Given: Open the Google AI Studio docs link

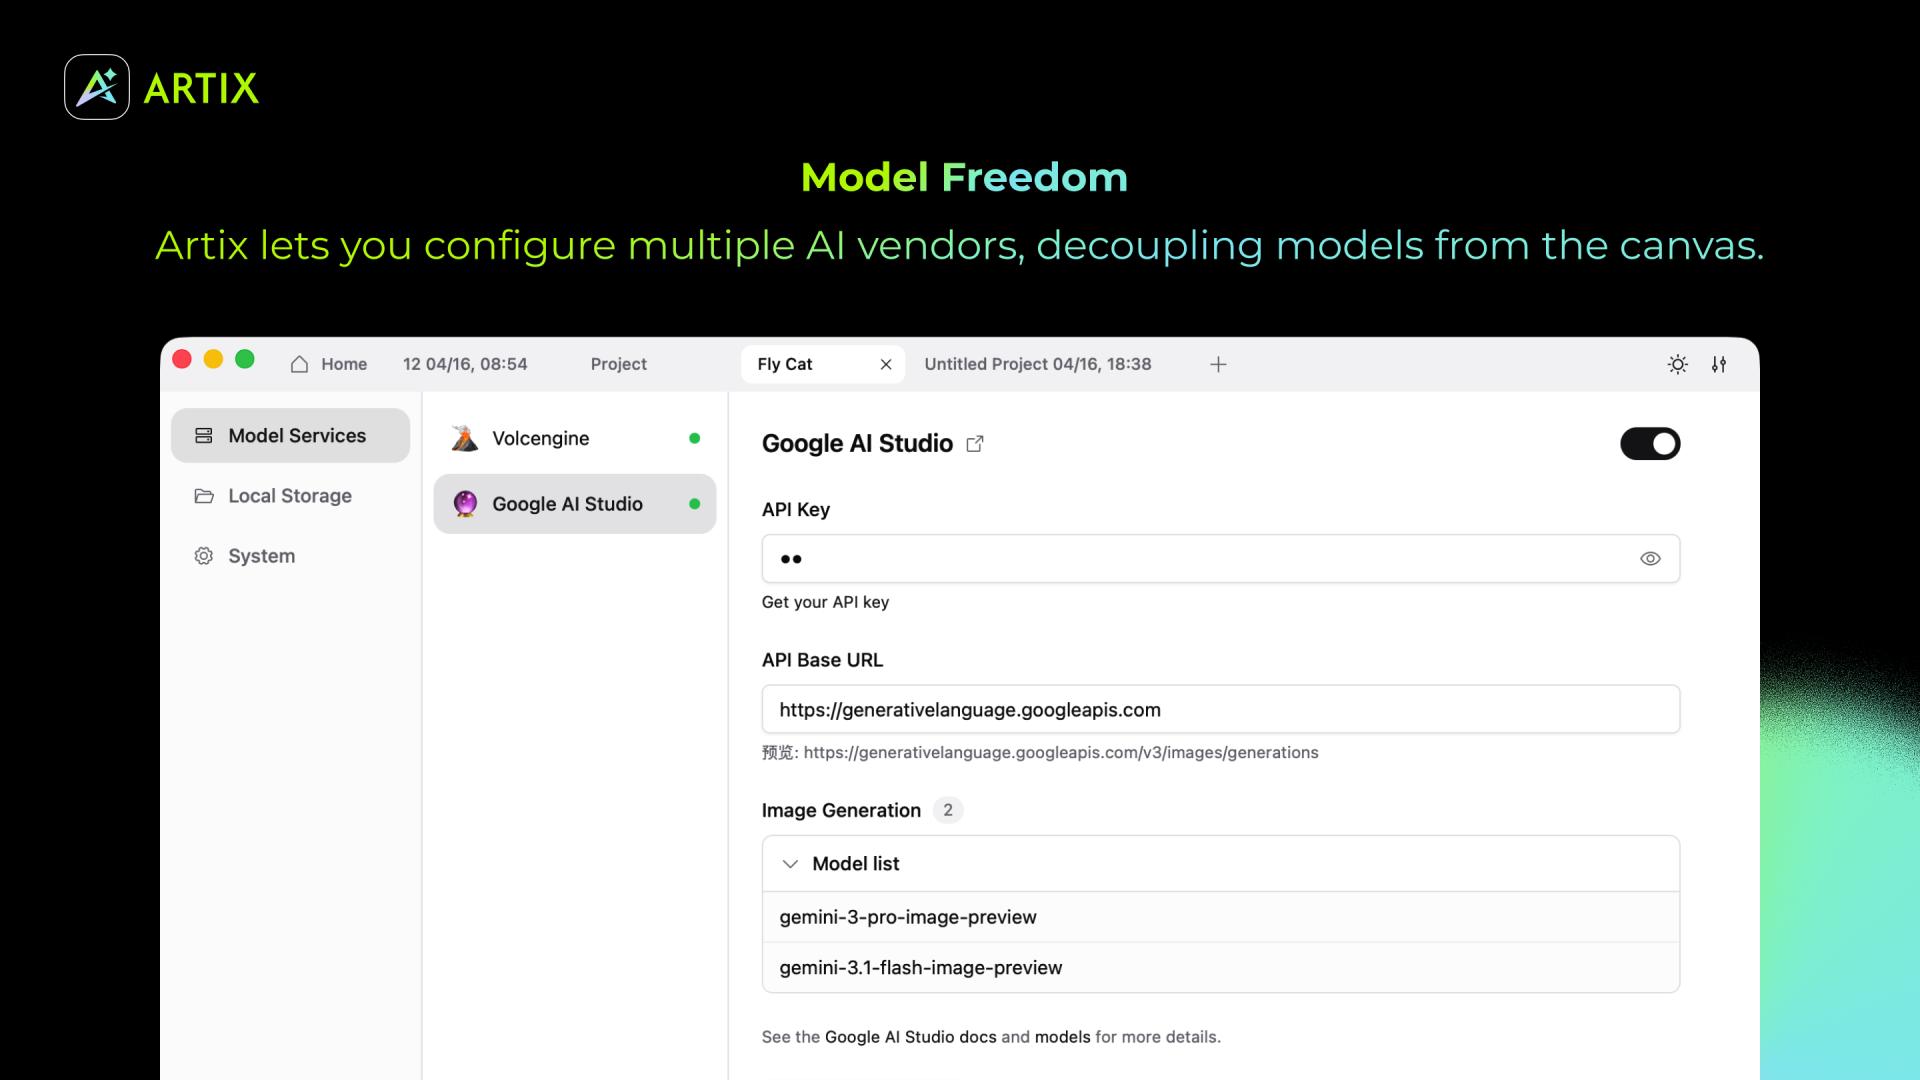Looking at the screenshot, I should coord(910,1037).
